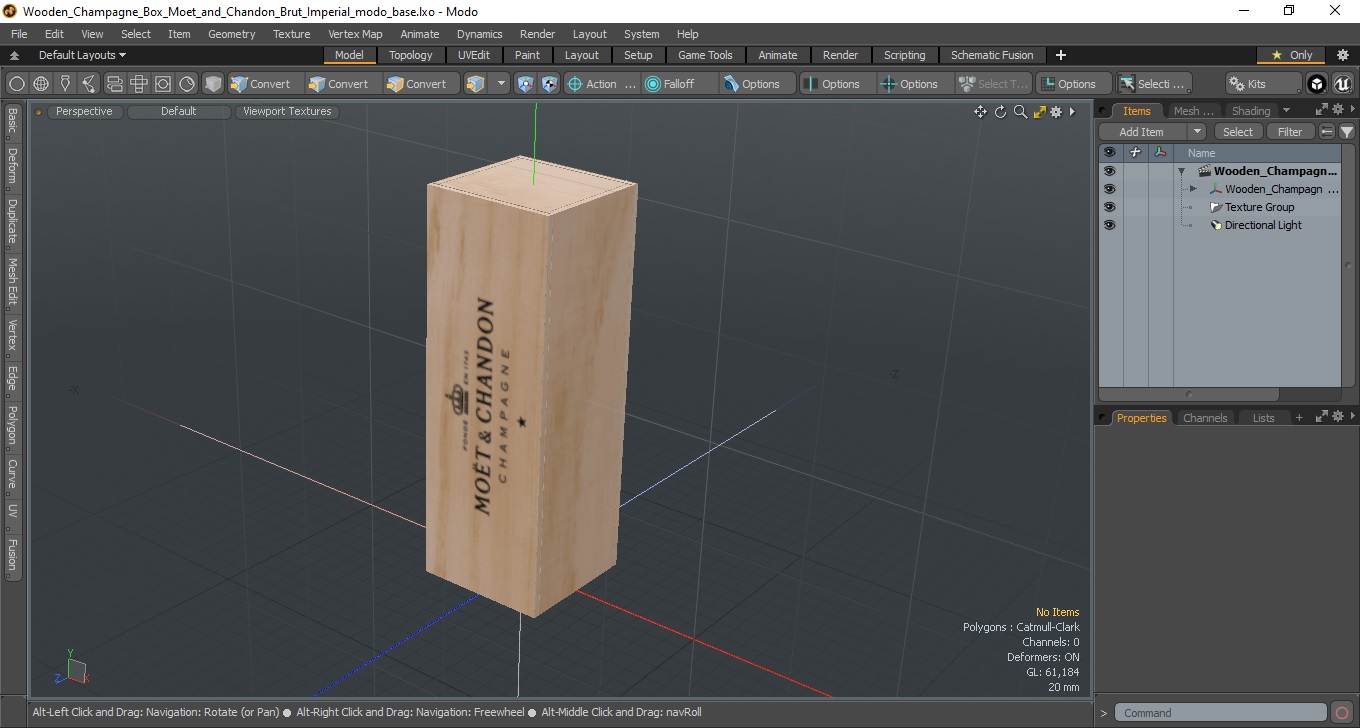Click the funnel filter icon in Items

1347,132
